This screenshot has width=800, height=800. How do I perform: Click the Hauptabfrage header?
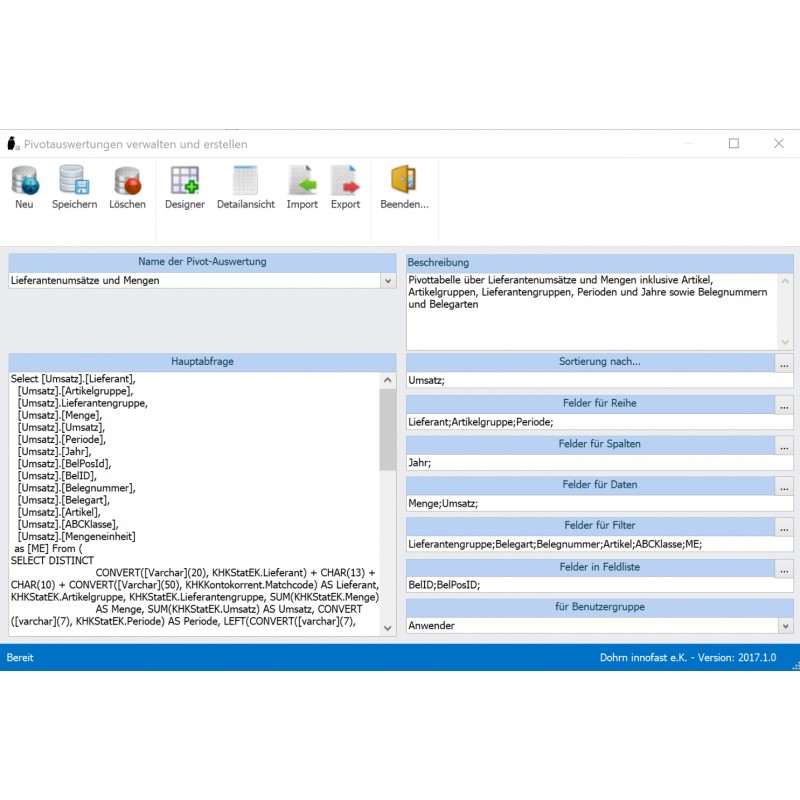[202, 362]
